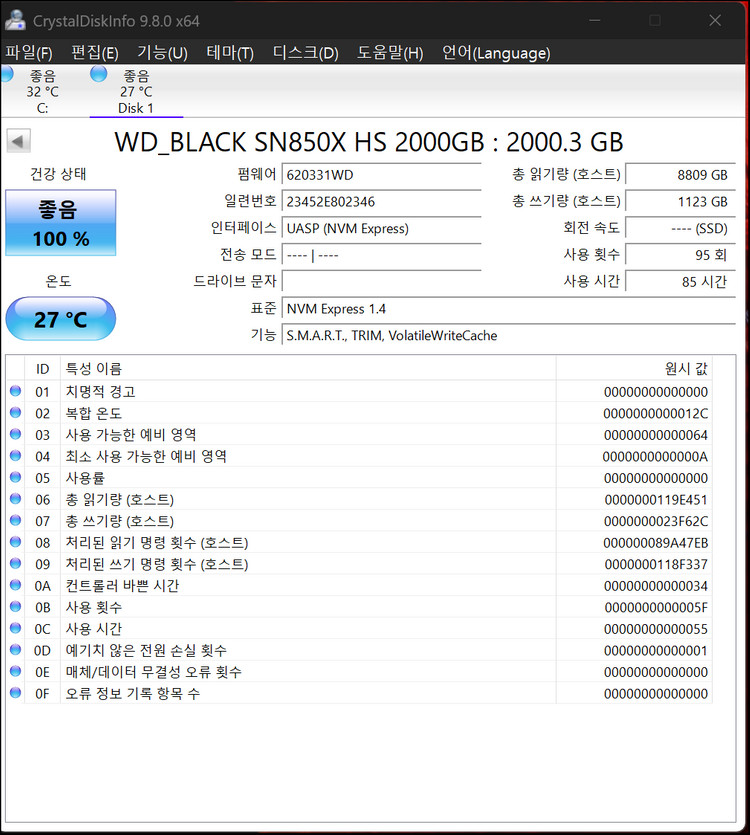The width and height of the screenshot is (750, 835).
Task: Click the power on hours value 85 시간
Action: coord(680,281)
